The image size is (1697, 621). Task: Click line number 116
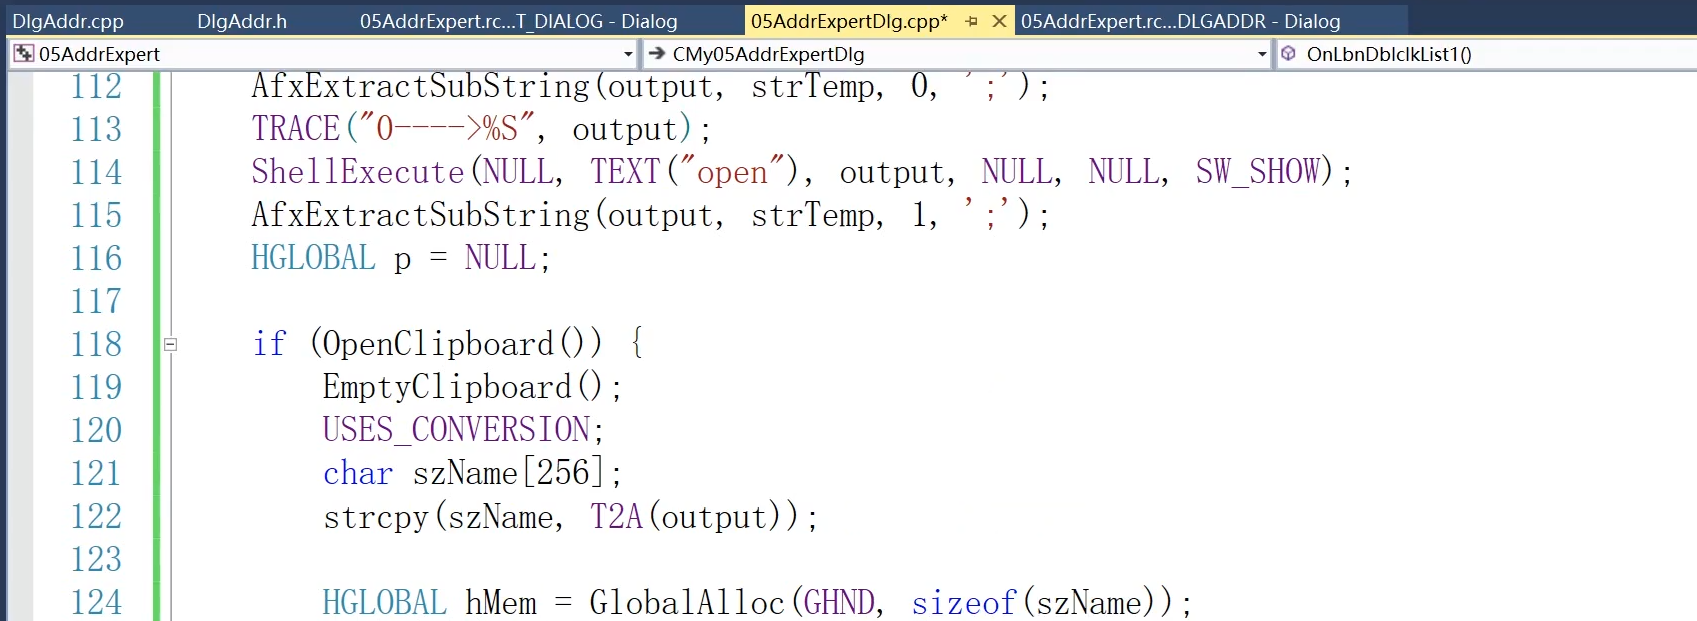coord(96,259)
